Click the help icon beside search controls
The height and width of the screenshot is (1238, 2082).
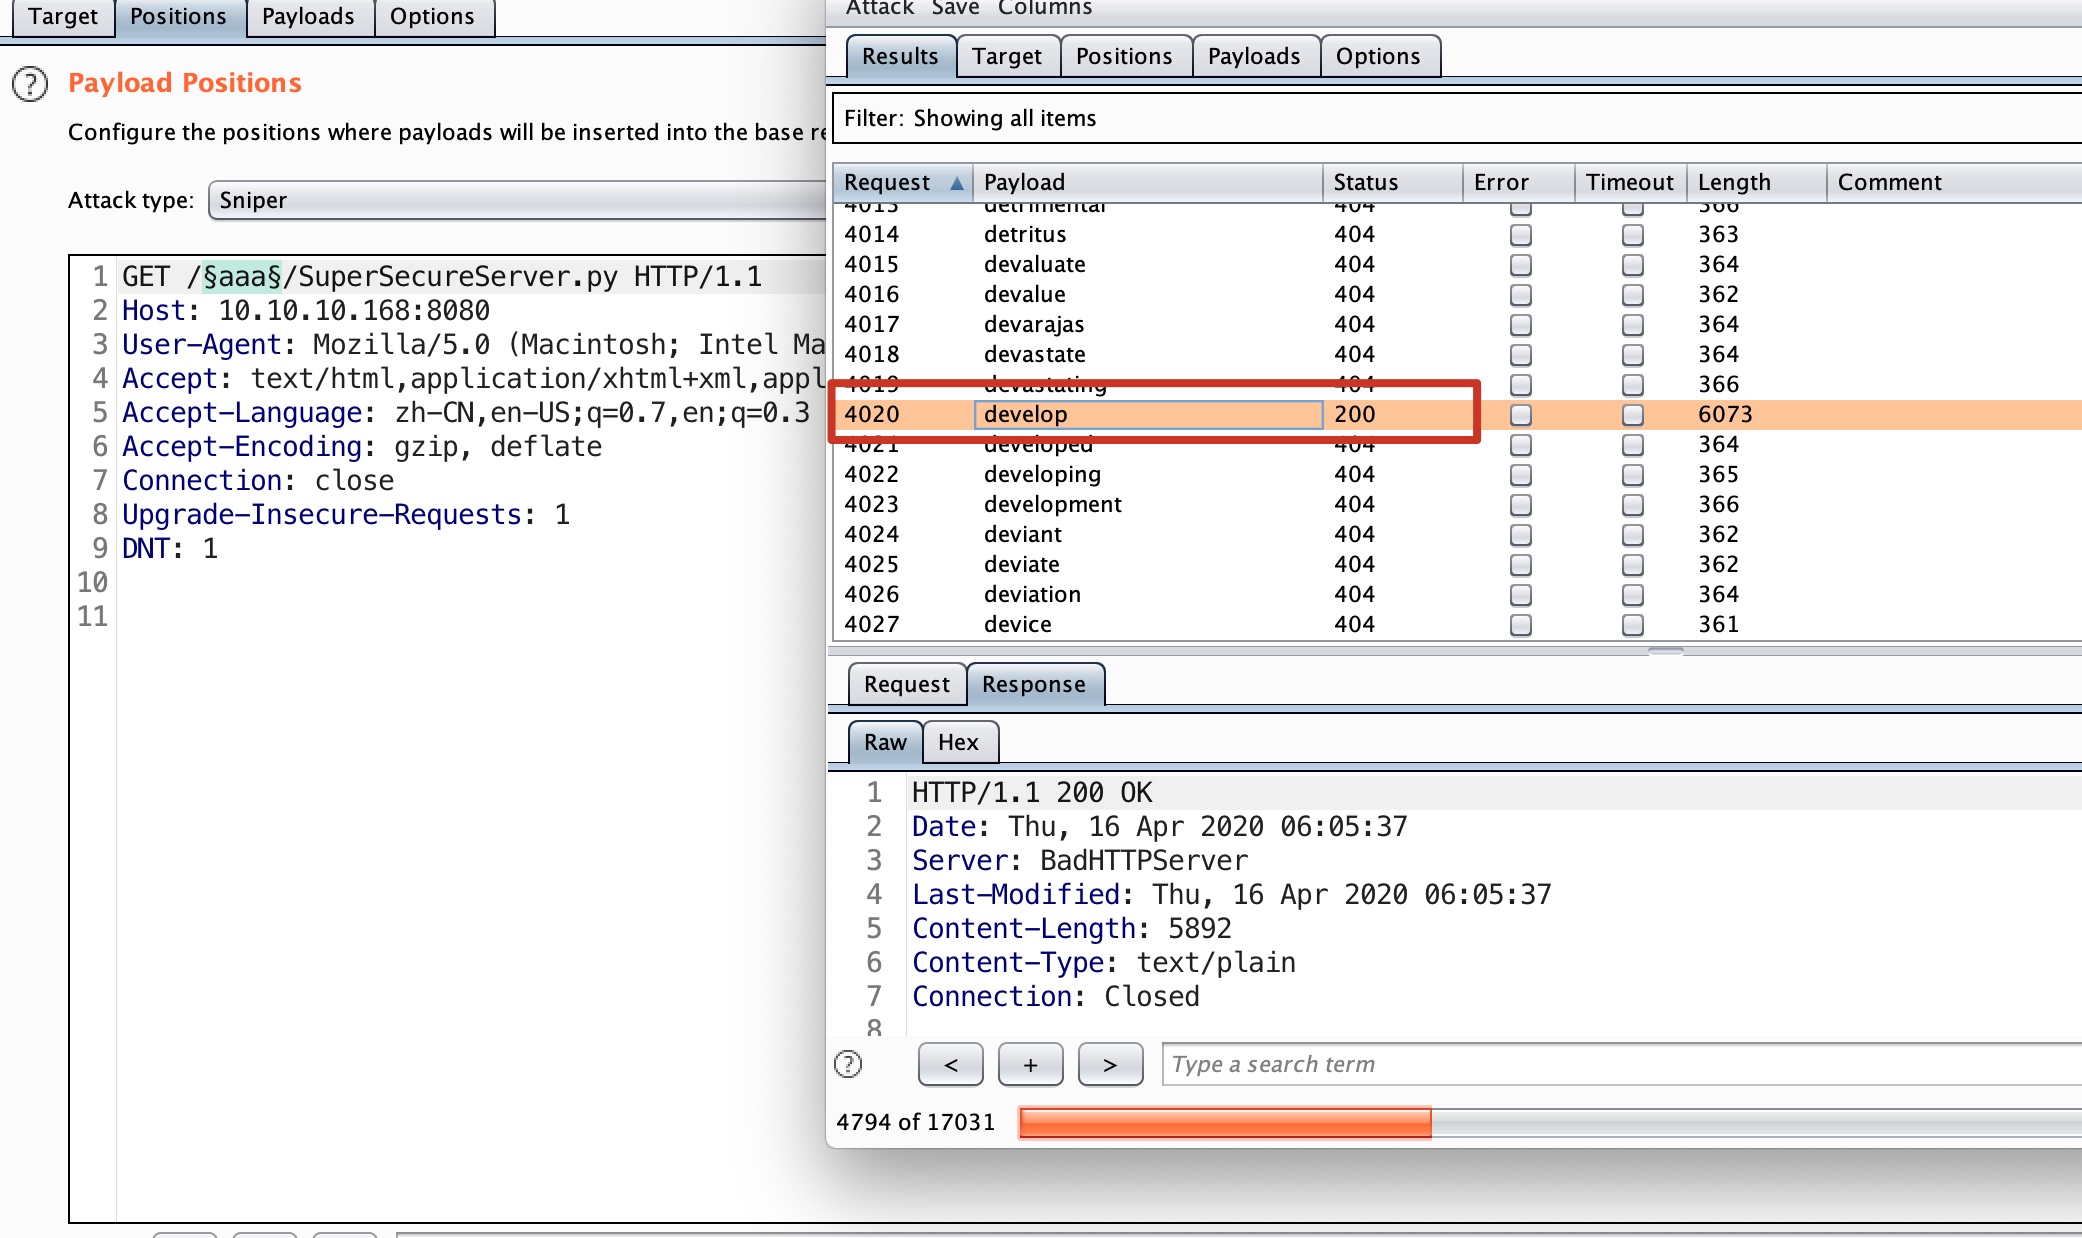click(848, 1064)
